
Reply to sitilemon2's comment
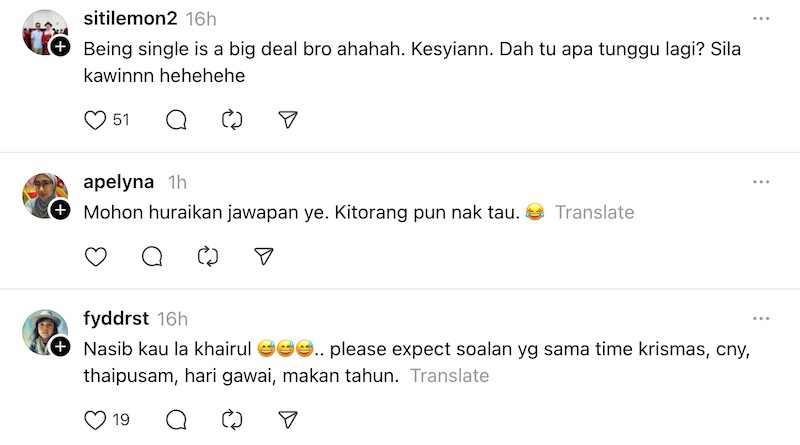[x=176, y=120]
